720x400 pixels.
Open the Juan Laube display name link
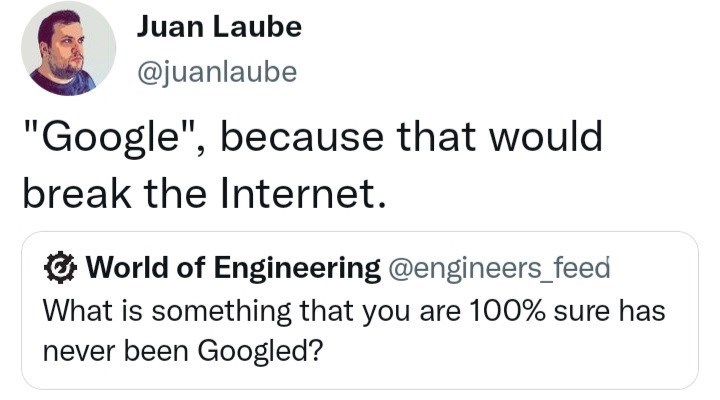(218, 28)
